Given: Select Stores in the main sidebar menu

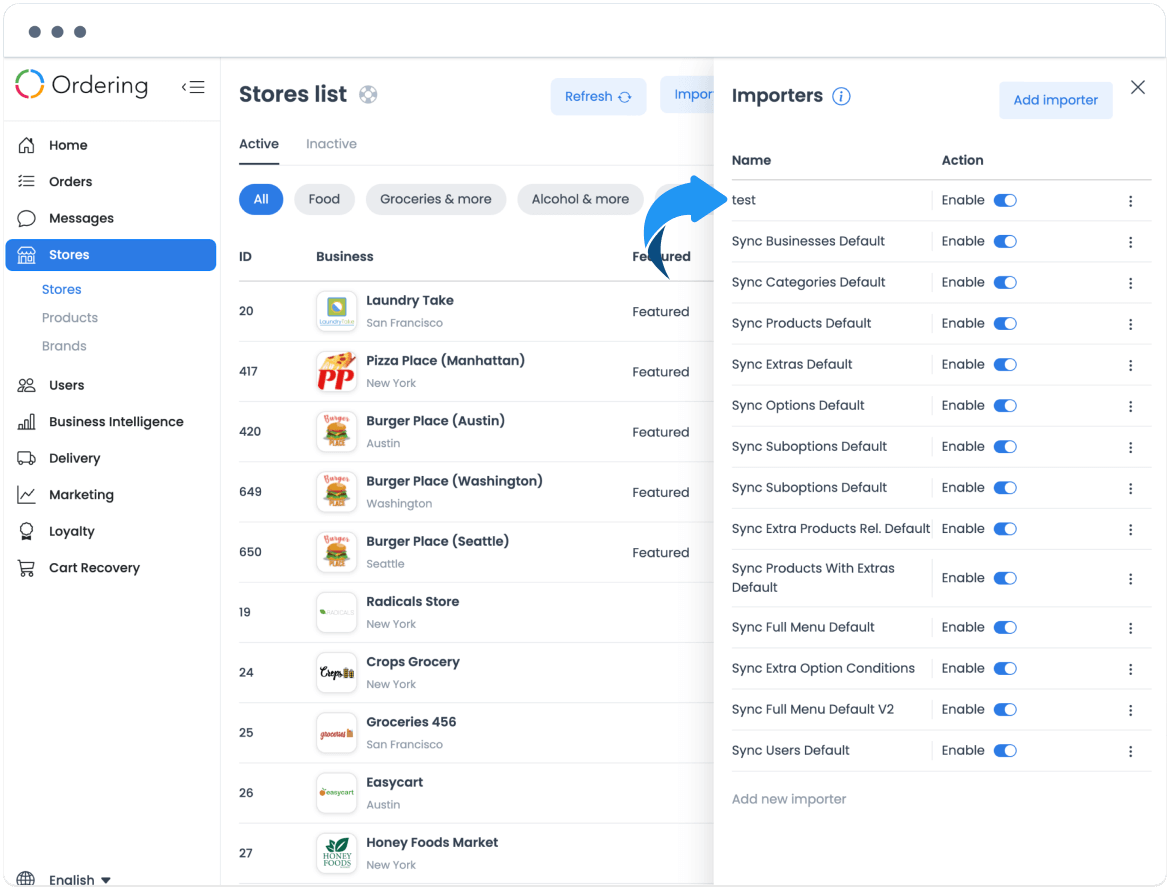Looking at the screenshot, I should click(110, 254).
